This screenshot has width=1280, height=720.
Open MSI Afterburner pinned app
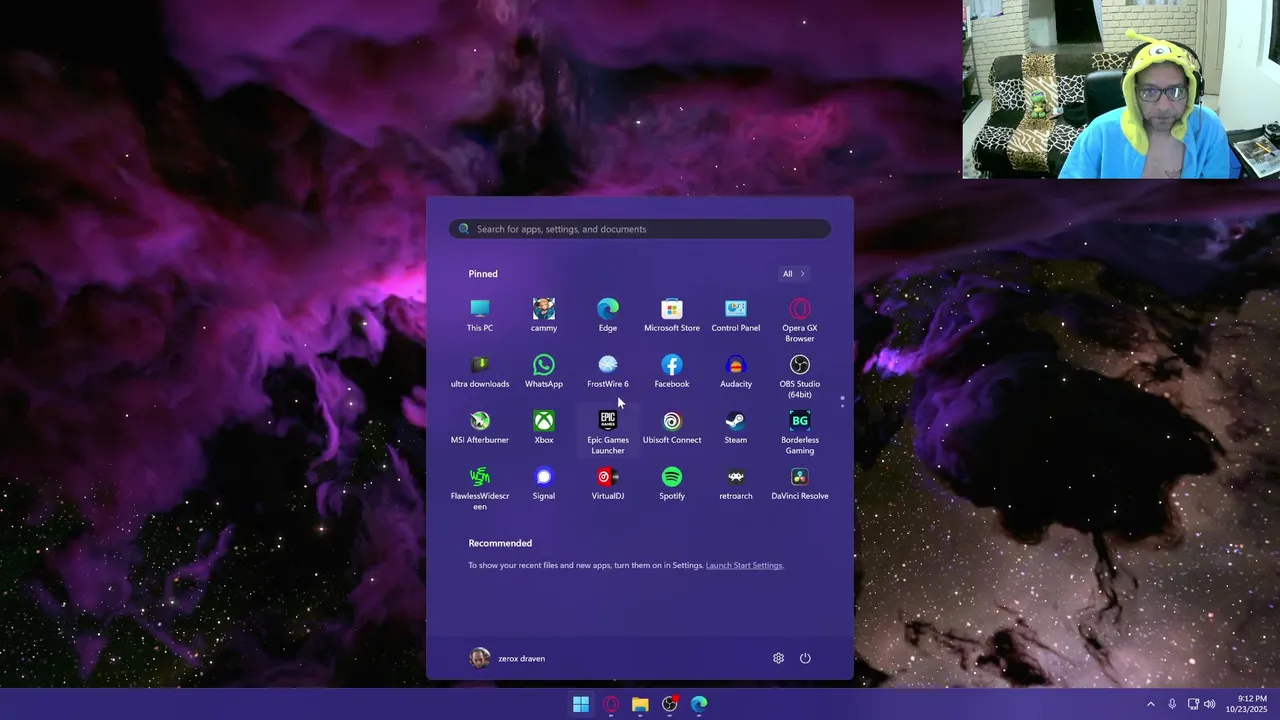pyautogui.click(x=480, y=428)
